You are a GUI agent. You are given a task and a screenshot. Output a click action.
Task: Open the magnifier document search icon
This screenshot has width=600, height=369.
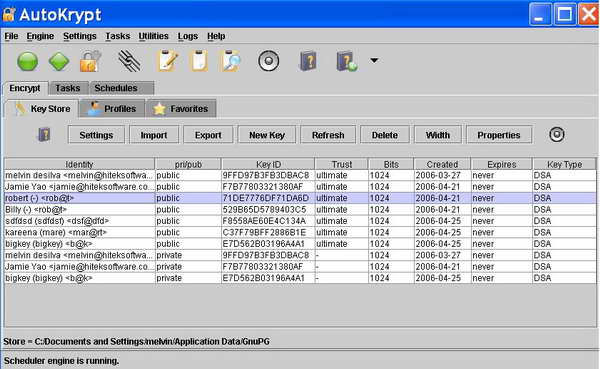tap(231, 61)
